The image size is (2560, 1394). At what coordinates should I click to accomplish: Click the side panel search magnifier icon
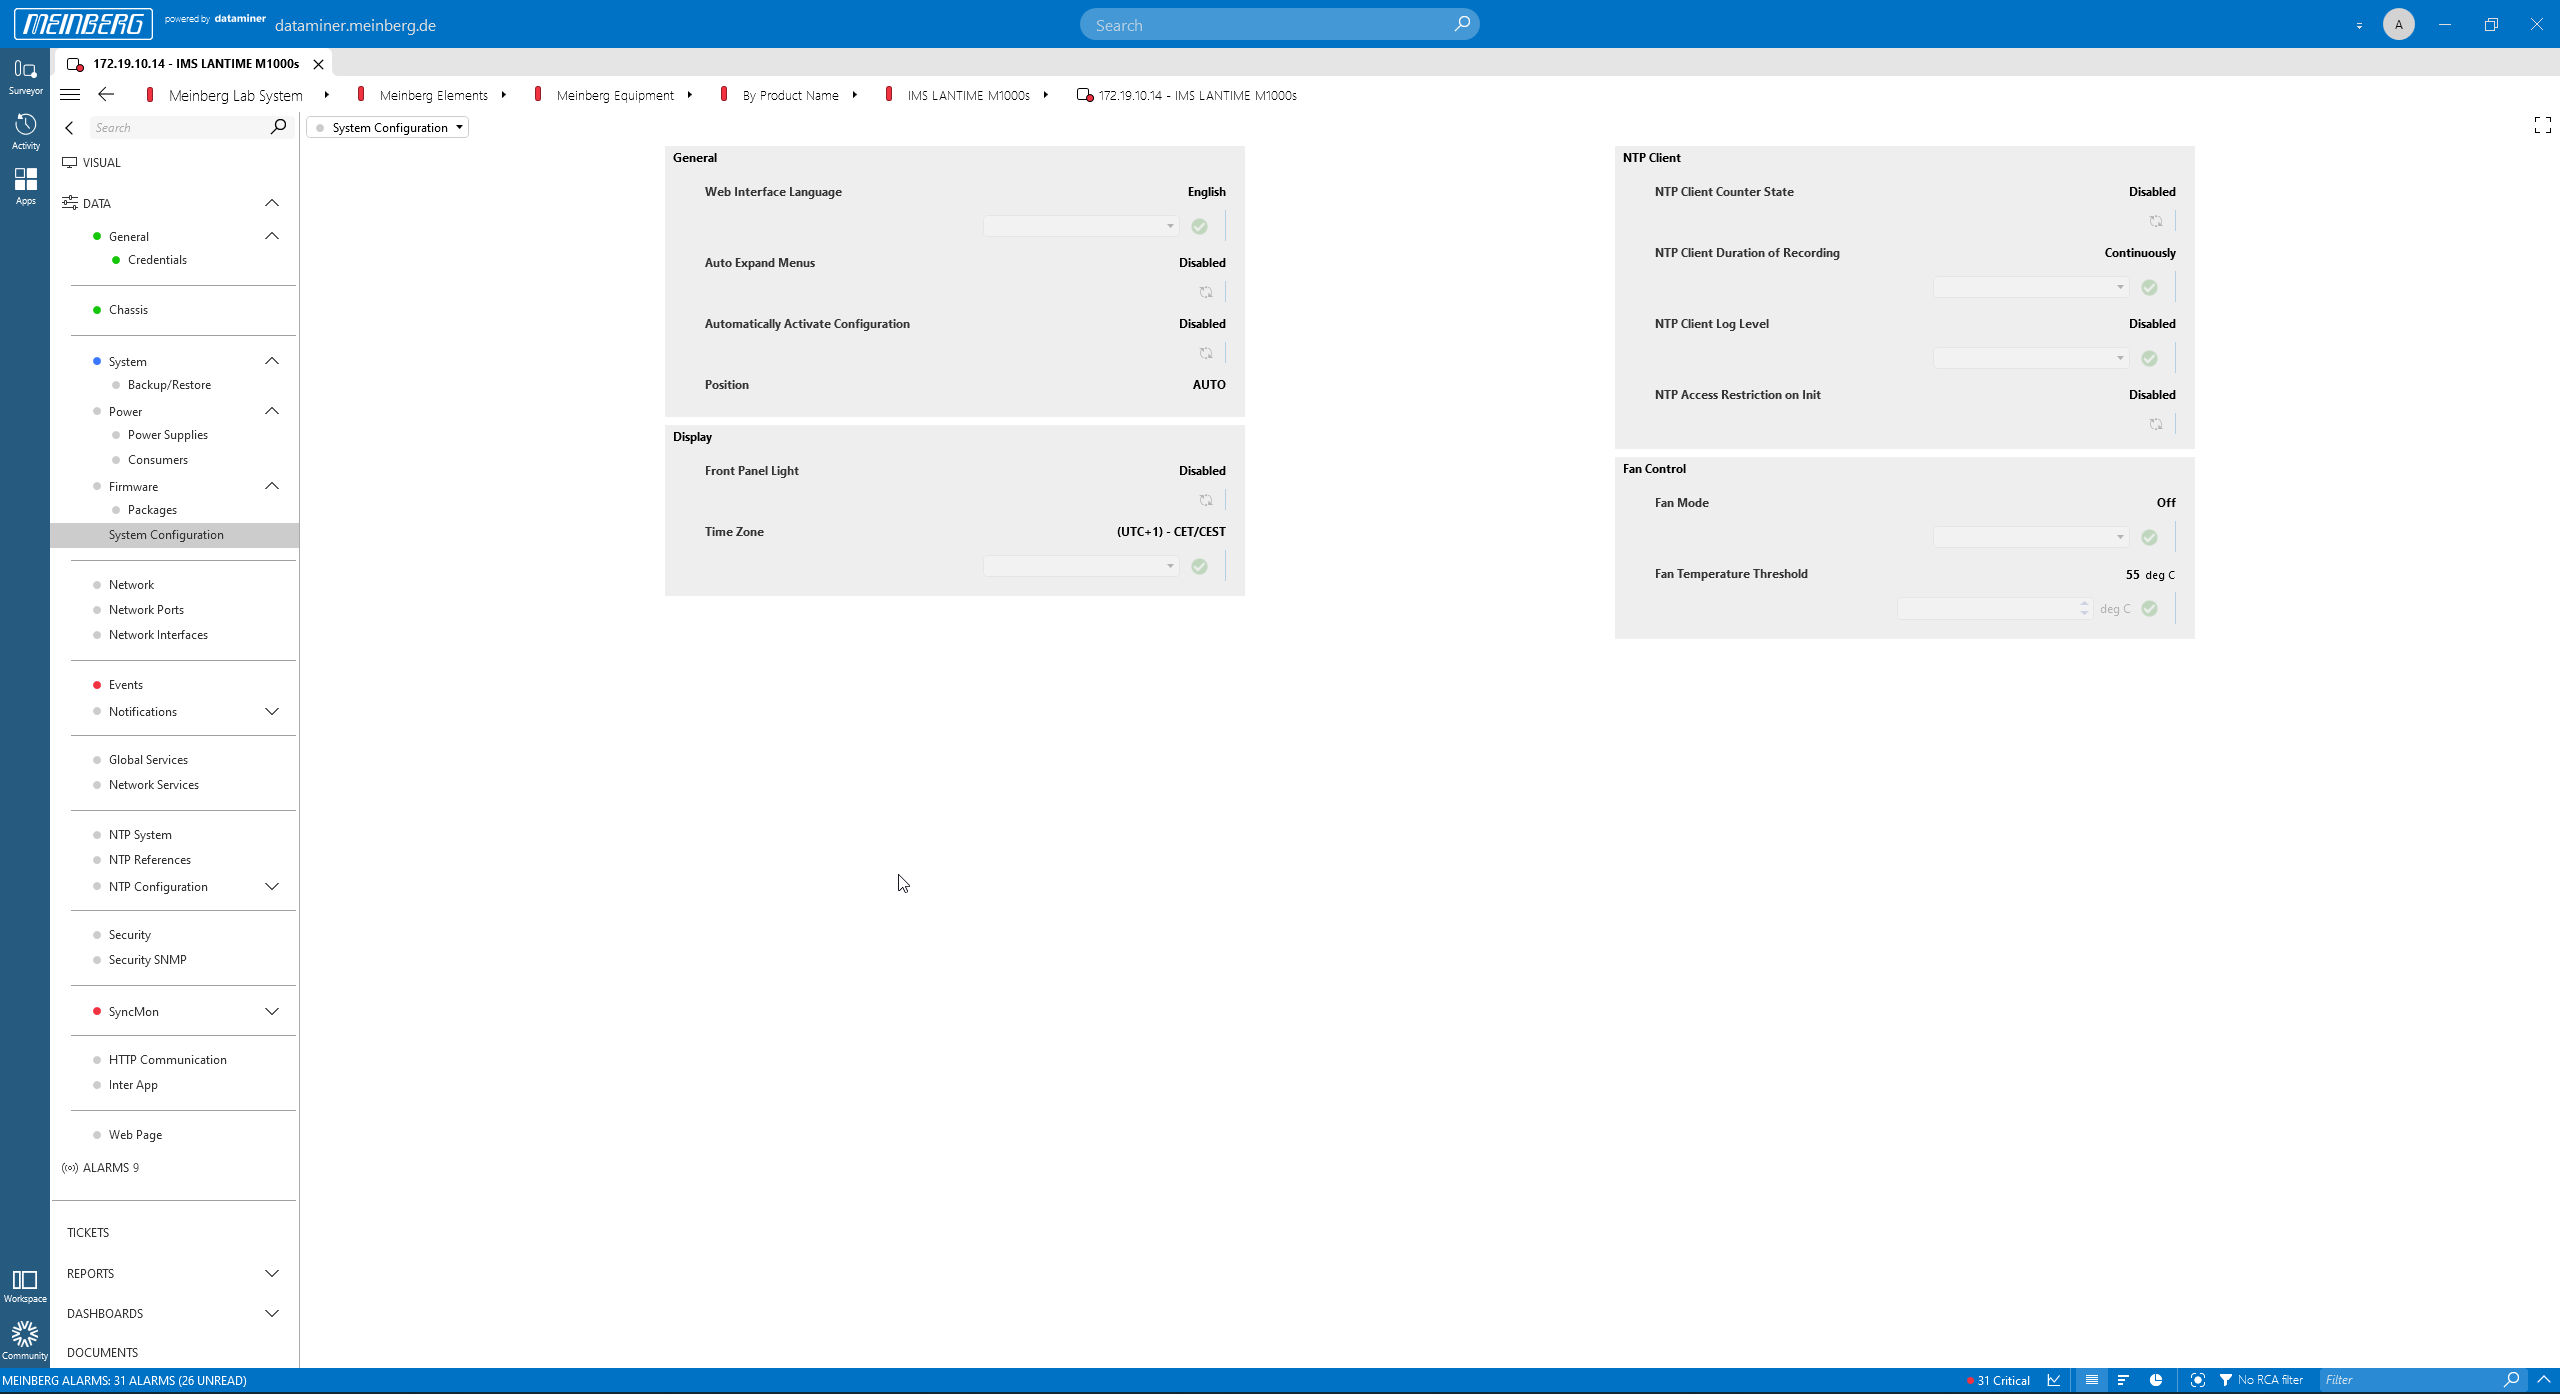278,127
